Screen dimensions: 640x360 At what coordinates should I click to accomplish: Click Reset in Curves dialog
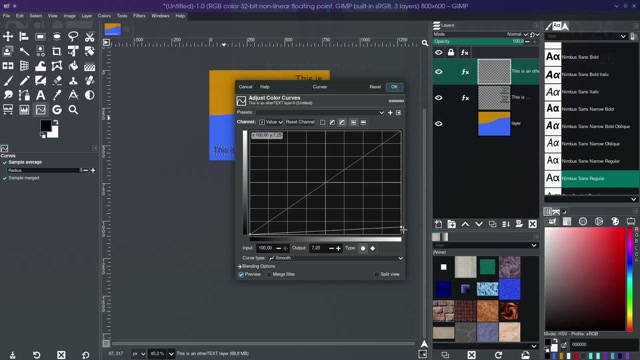coord(375,87)
